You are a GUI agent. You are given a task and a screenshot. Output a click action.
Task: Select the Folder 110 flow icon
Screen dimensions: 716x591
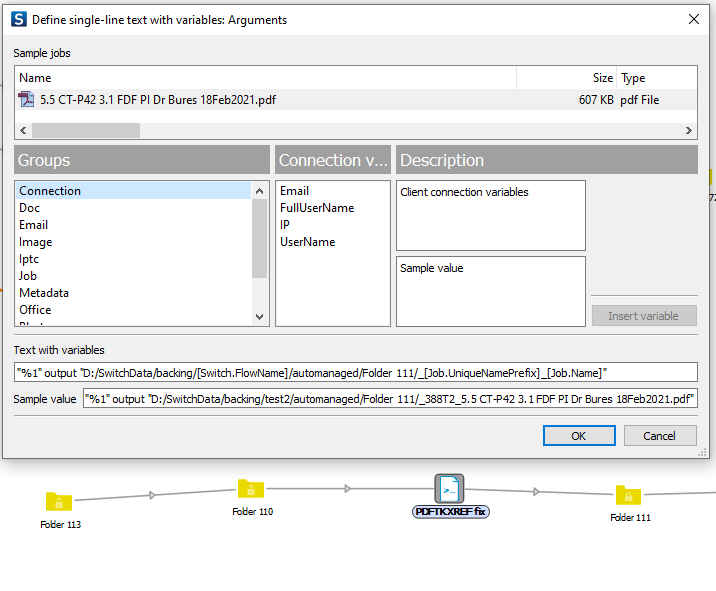click(x=250, y=489)
